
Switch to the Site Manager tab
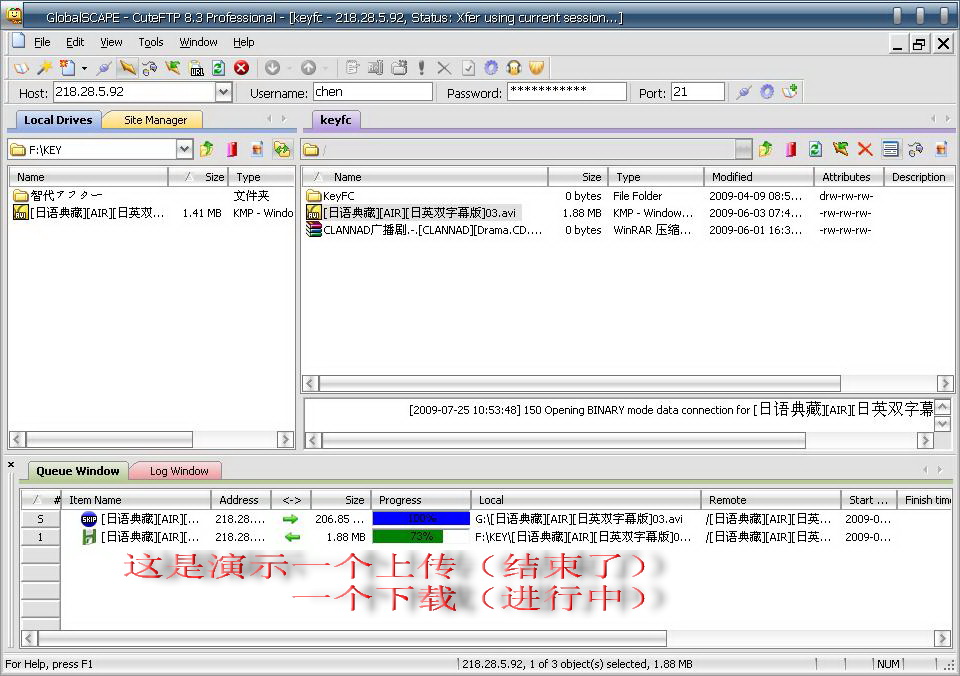(x=155, y=120)
